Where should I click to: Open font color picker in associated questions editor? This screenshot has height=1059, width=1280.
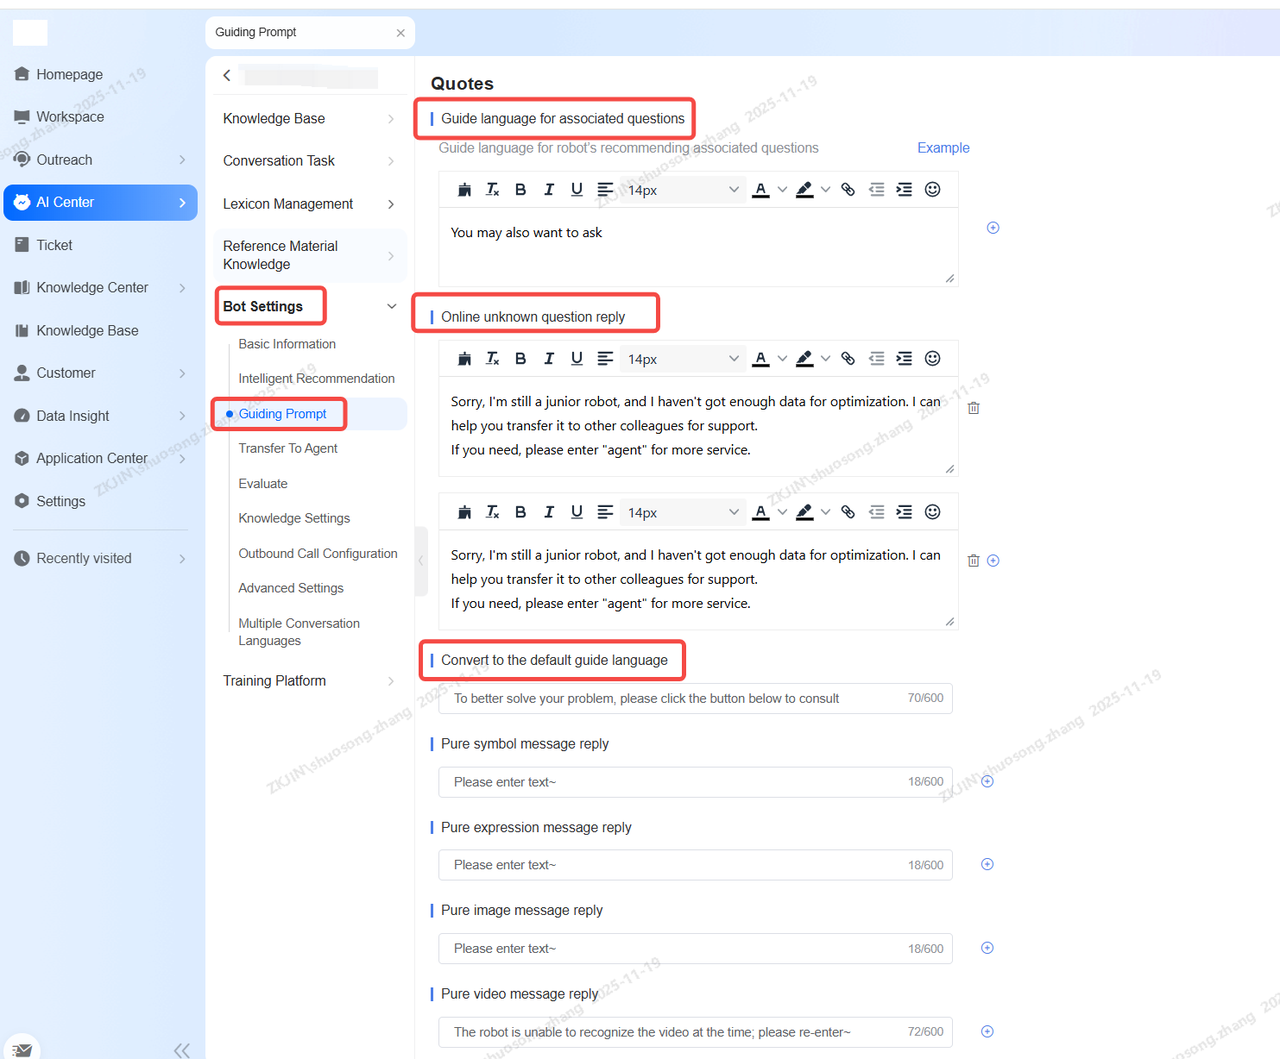pos(761,190)
